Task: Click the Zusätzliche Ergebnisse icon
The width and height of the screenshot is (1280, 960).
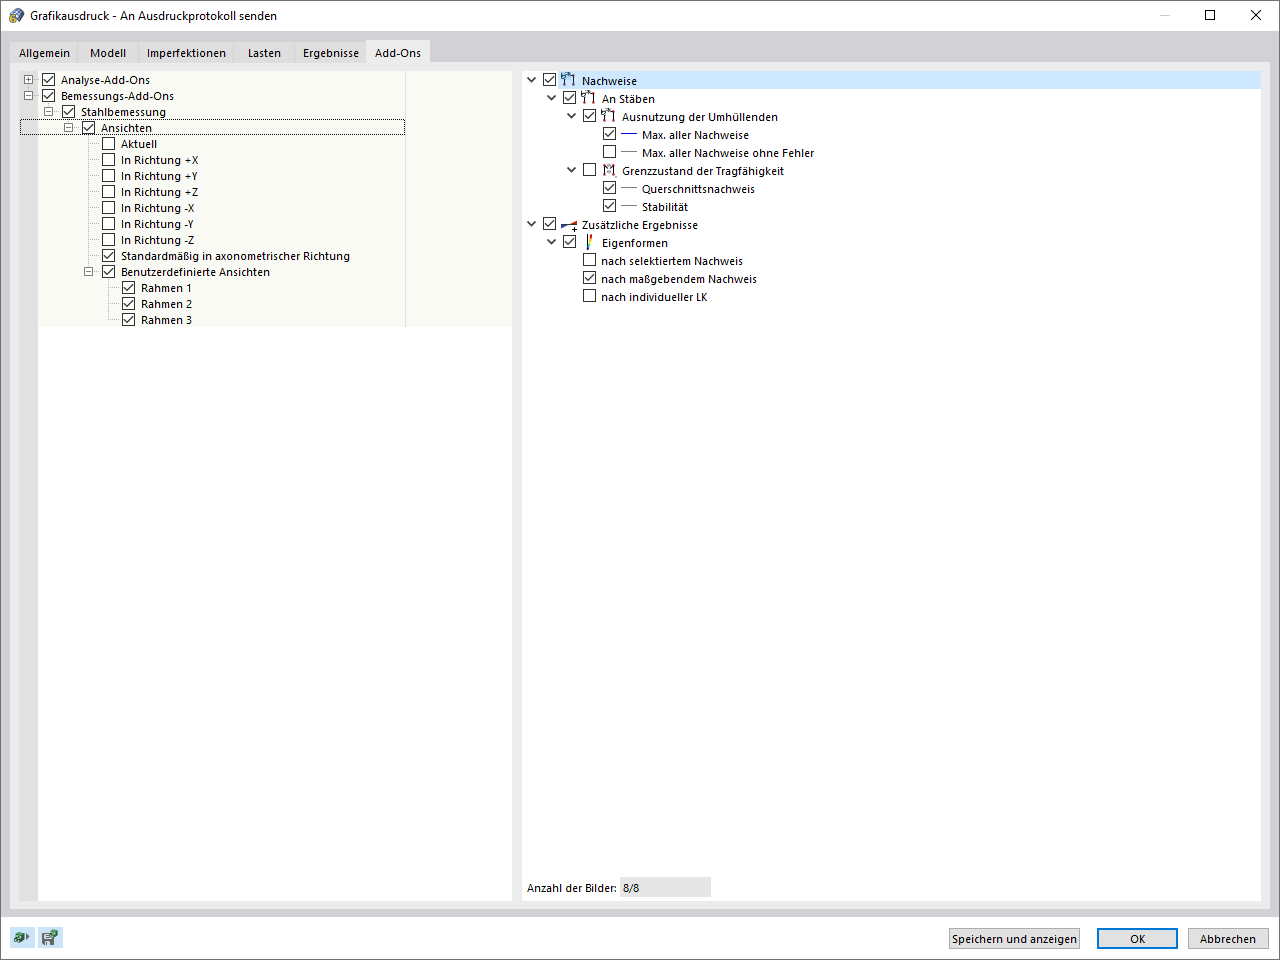Action: tap(569, 225)
